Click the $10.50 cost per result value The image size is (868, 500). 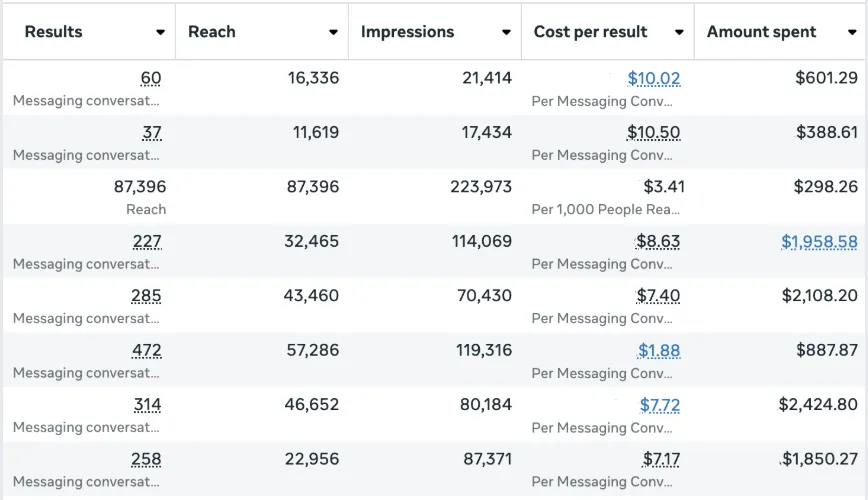click(x=653, y=132)
